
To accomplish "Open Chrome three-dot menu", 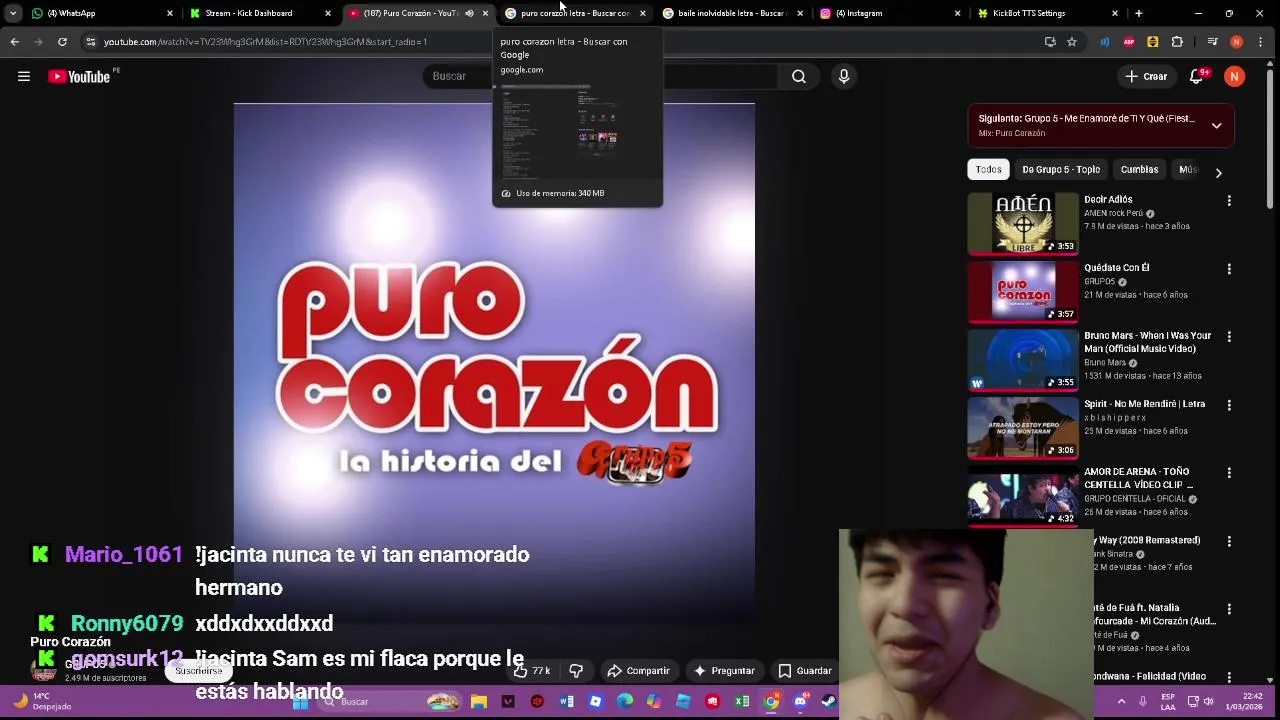I will point(1261,42).
